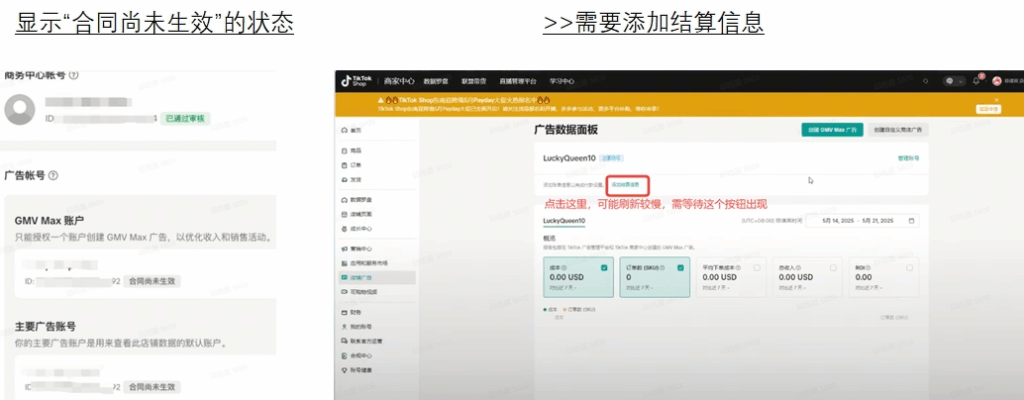Click the 广告数据面板 page title
Screen dimensions: 1024x400
coord(566,129)
